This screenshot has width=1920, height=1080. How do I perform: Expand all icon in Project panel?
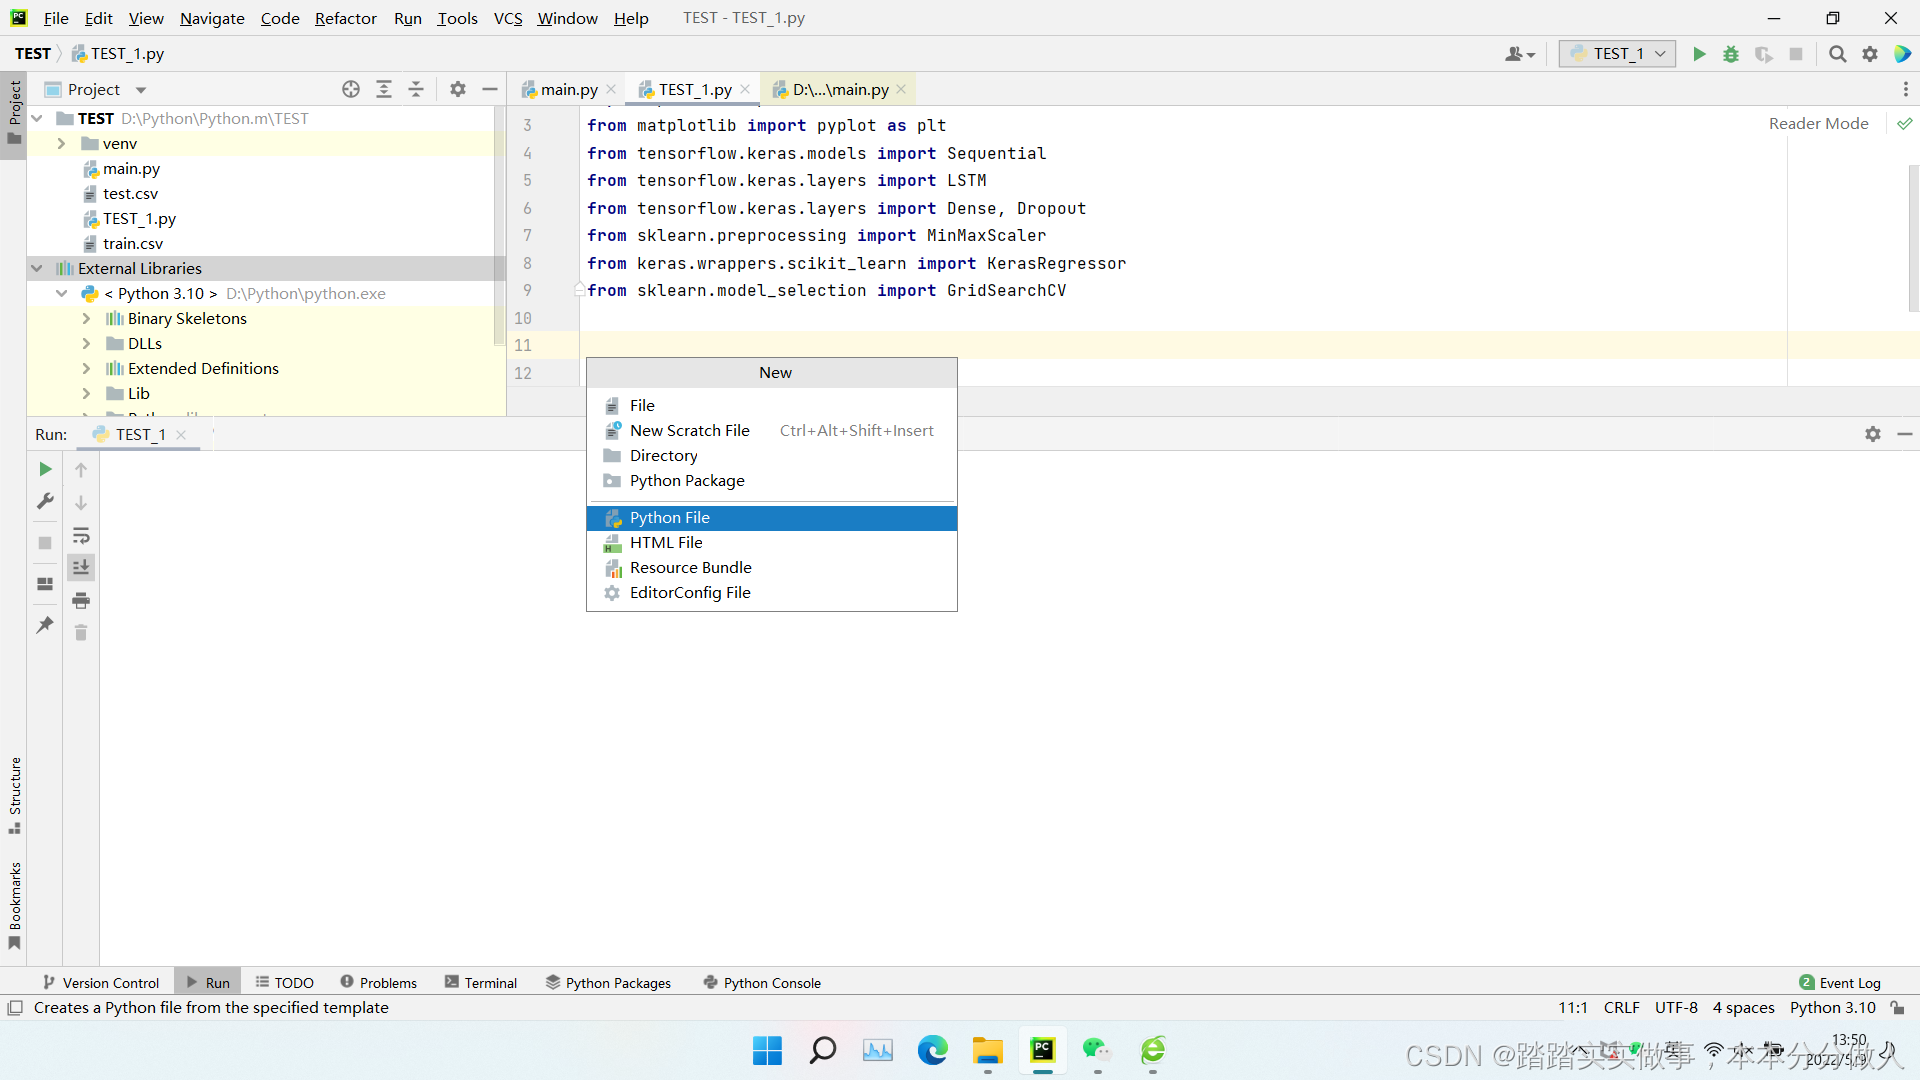tap(384, 89)
